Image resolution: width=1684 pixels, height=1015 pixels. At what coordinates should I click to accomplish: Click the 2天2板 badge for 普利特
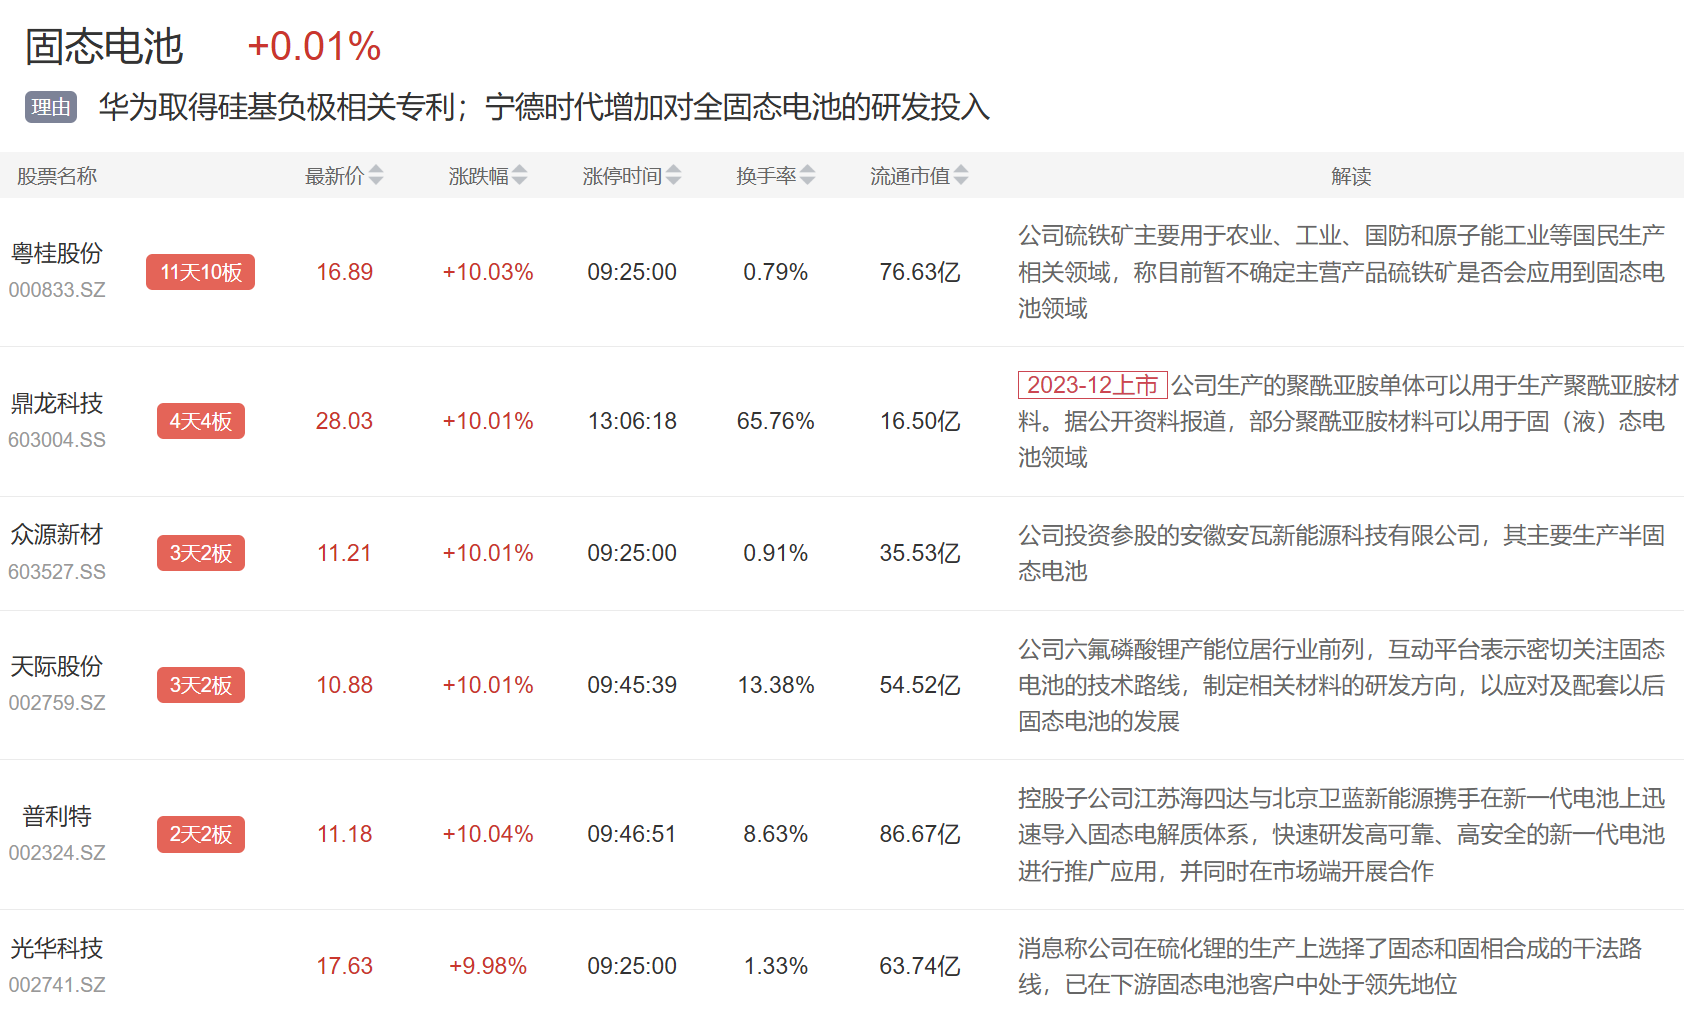point(200,834)
